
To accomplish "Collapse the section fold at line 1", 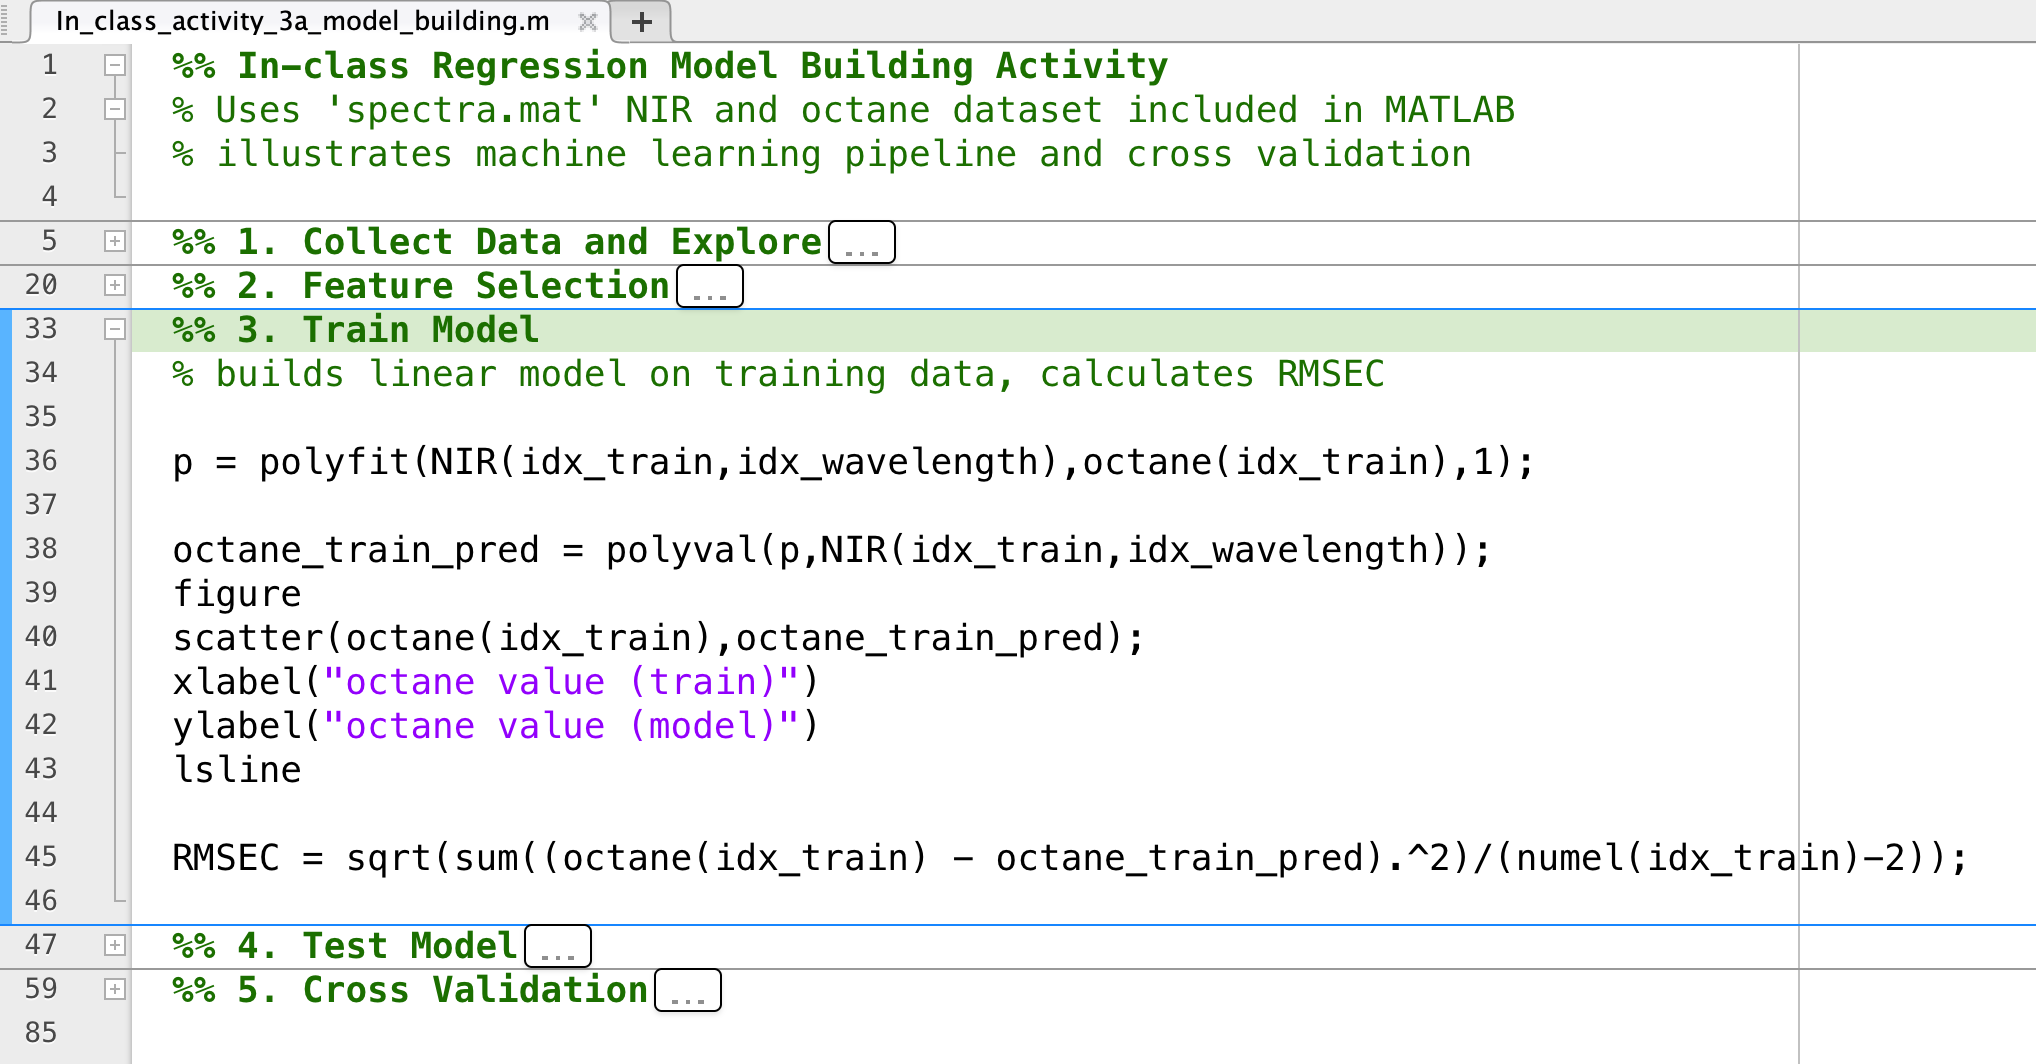I will click(115, 66).
